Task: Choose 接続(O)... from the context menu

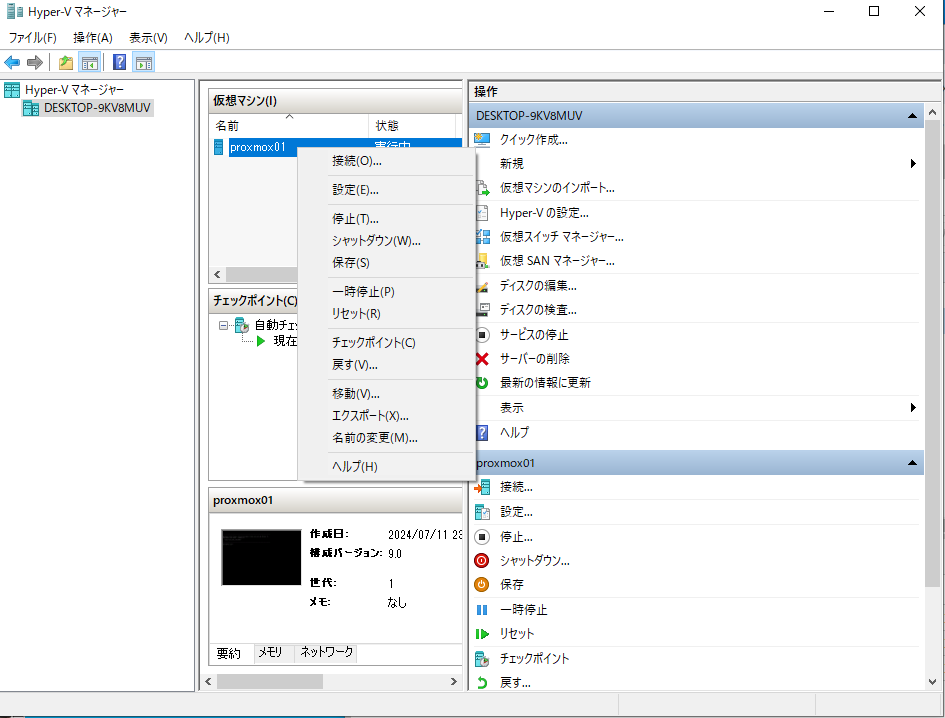Action: 357,161
